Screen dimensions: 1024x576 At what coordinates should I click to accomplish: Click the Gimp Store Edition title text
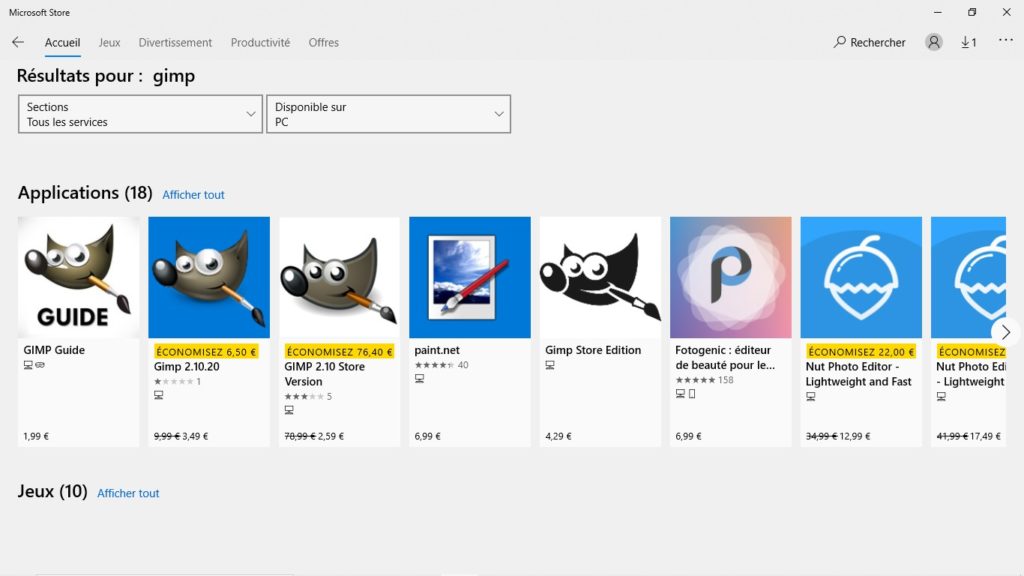pyautogui.click(x=593, y=350)
